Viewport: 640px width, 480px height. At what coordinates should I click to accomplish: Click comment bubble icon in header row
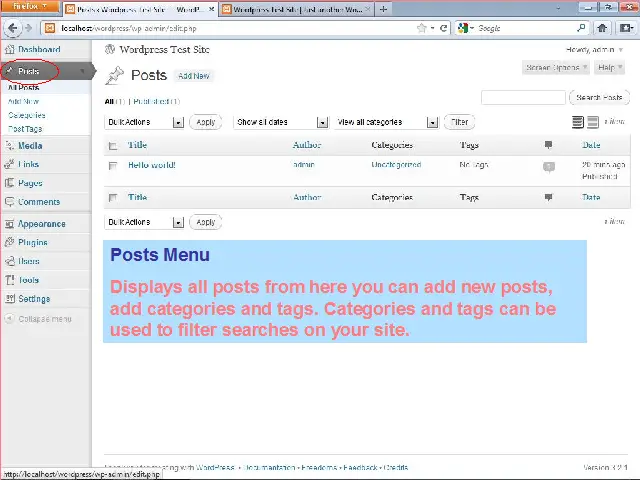pyautogui.click(x=549, y=144)
